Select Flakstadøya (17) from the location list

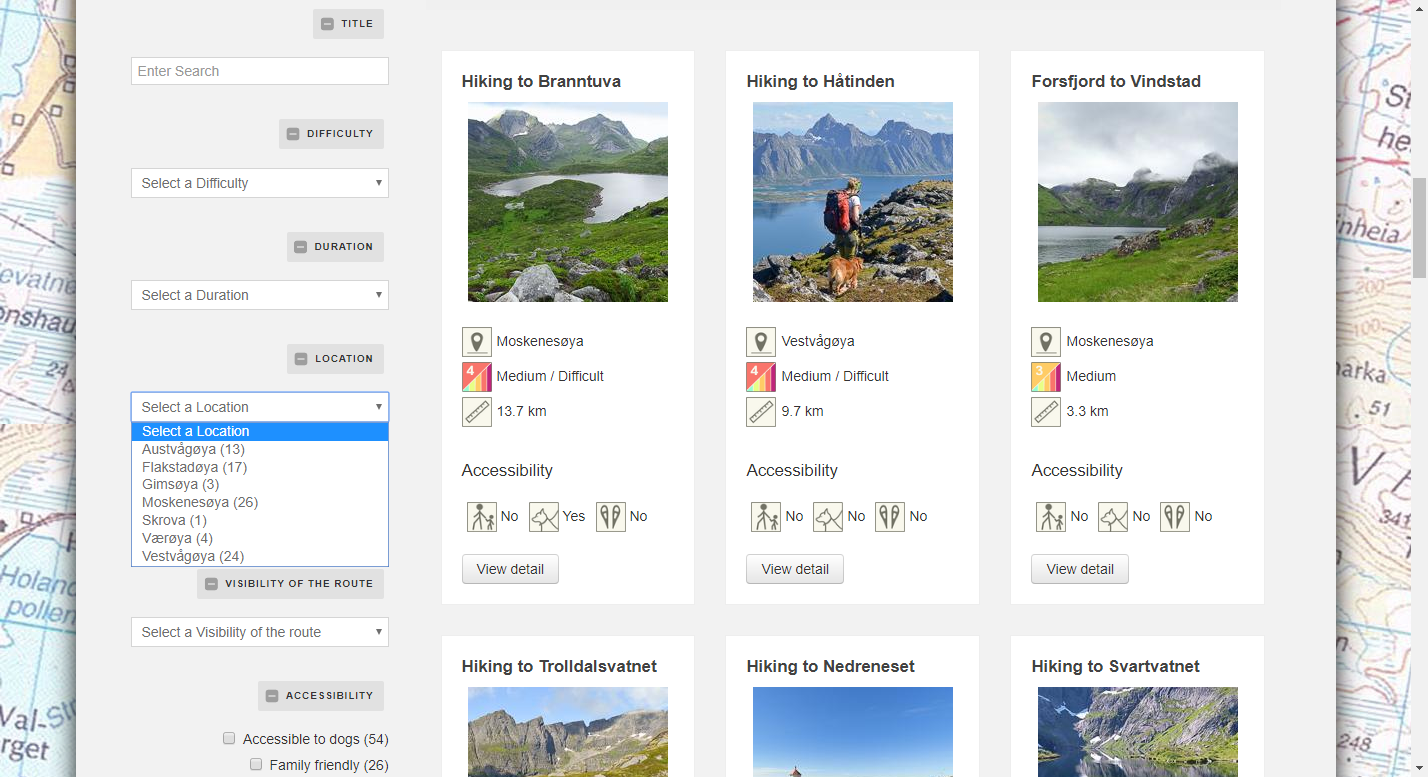260,467
